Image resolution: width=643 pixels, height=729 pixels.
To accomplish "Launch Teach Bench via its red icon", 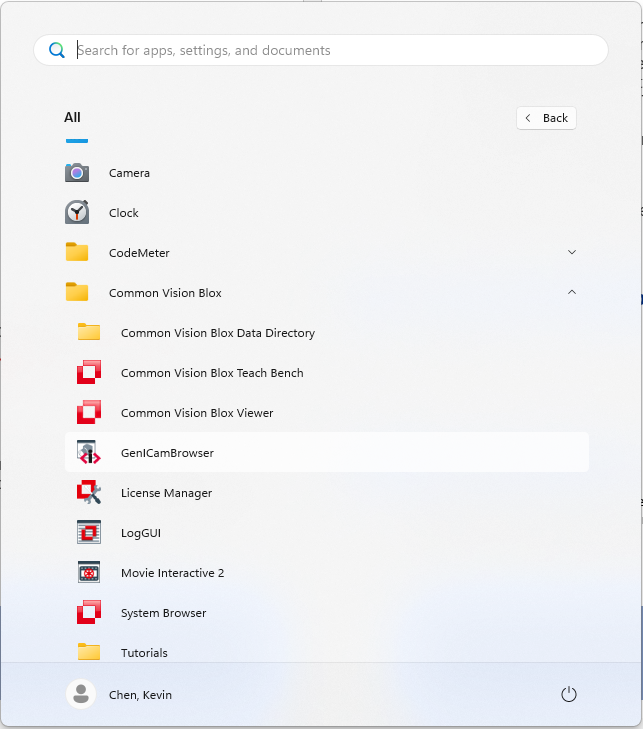I will tap(89, 372).
